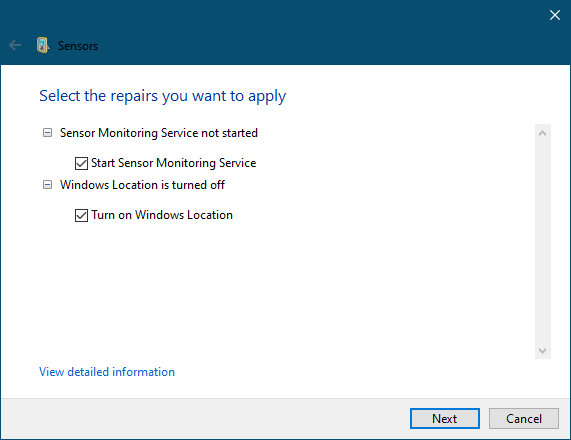Click the scrollbar down arrow
This screenshot has height=440, width=571.
[x=542, y=350]
